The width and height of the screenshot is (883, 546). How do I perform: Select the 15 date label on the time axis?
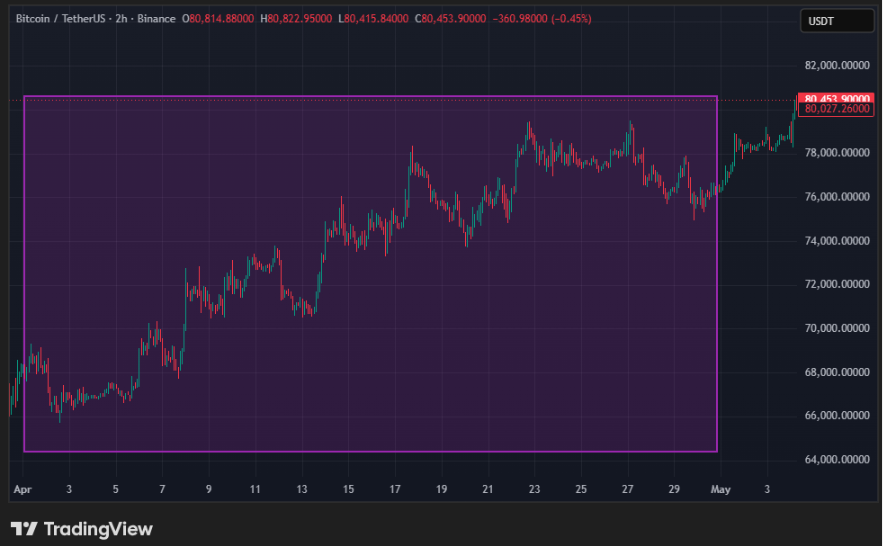pos(348,489)
